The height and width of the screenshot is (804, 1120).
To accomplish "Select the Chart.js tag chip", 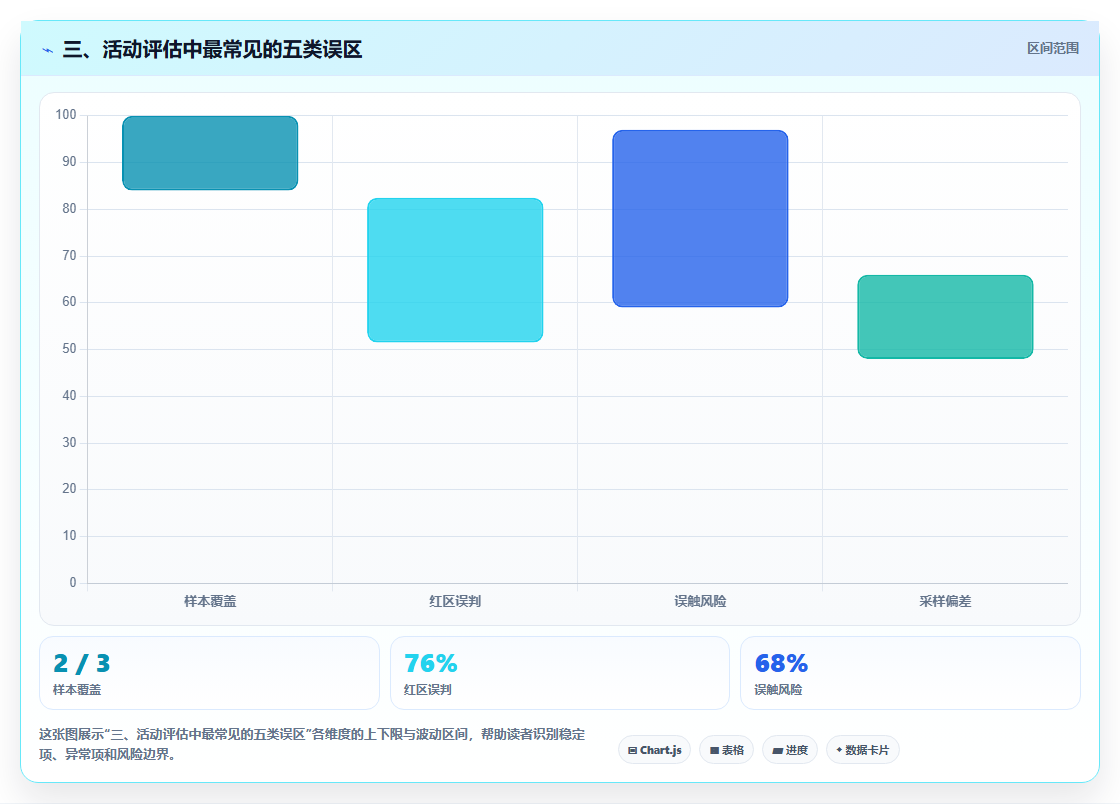I will 654,750.
